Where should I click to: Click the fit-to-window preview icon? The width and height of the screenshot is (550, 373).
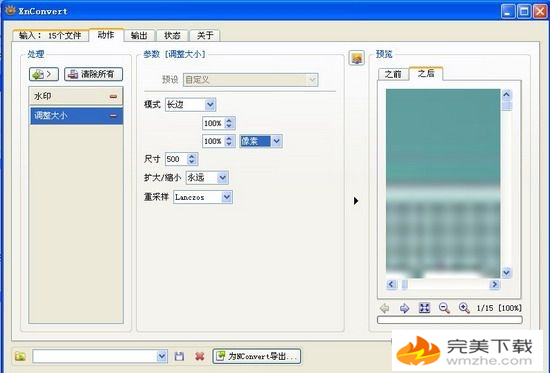click(x=424, y=308)
